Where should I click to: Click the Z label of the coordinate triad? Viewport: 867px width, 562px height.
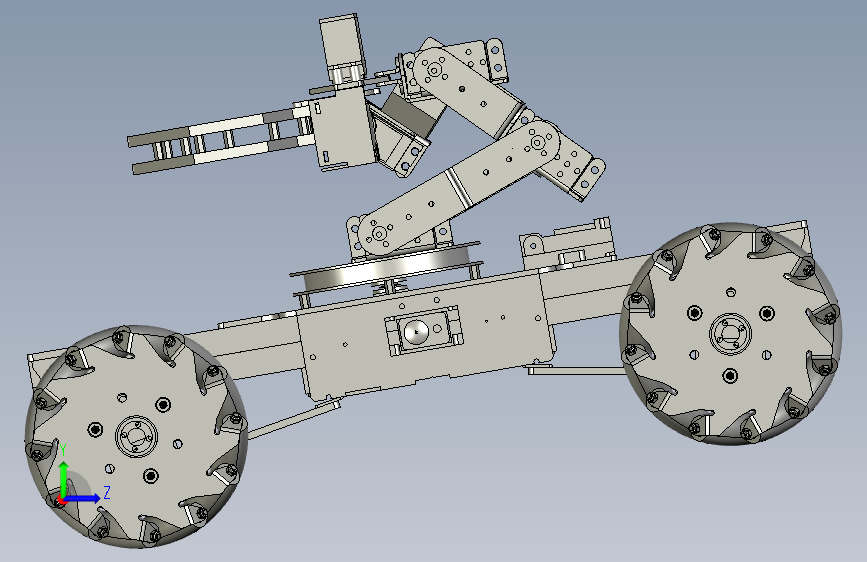(x=107, y=492)
